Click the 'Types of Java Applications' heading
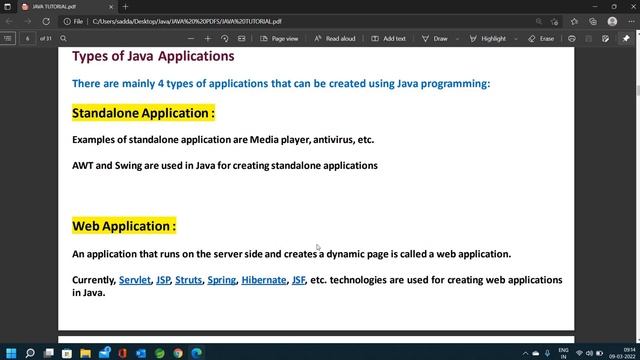The width and height of the screenshot is (640, 360). click(x=153, y=56)
